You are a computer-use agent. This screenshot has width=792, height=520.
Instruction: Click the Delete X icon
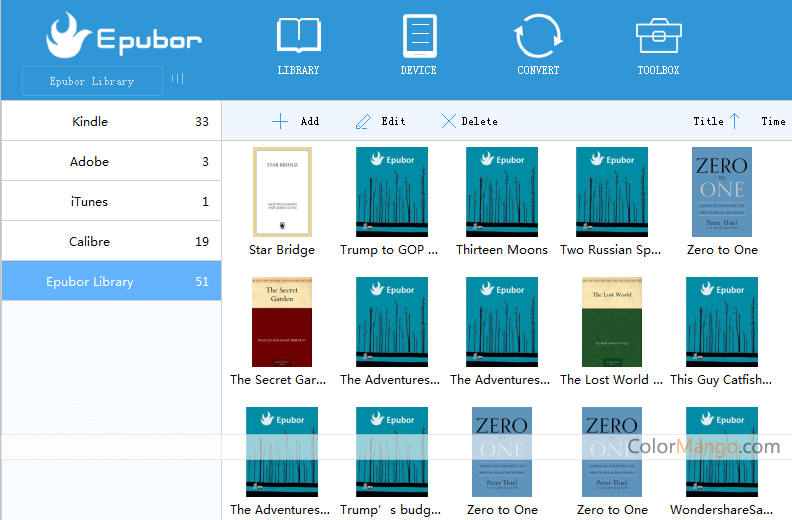[x=449, y=121]
